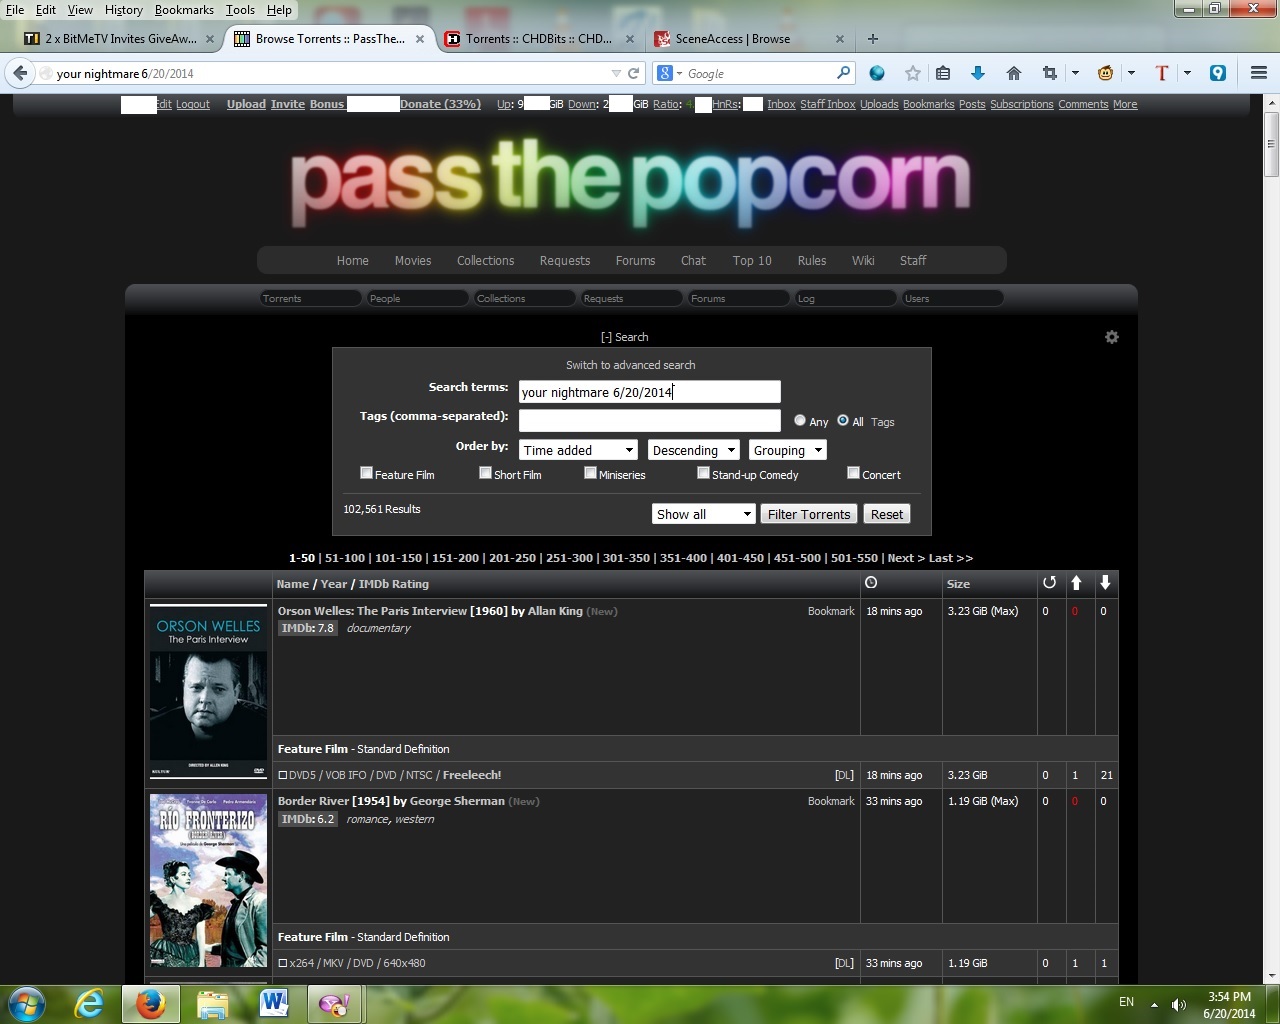Click the Filter Torrents button
The width and height of the screenshot is (1280, 1024).
809,514
